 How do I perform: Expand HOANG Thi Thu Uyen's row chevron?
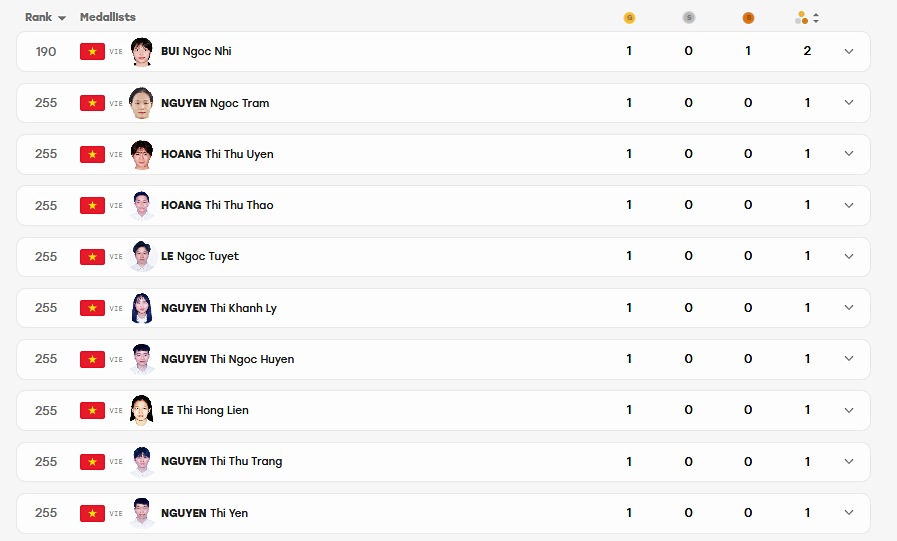(849, 154)
